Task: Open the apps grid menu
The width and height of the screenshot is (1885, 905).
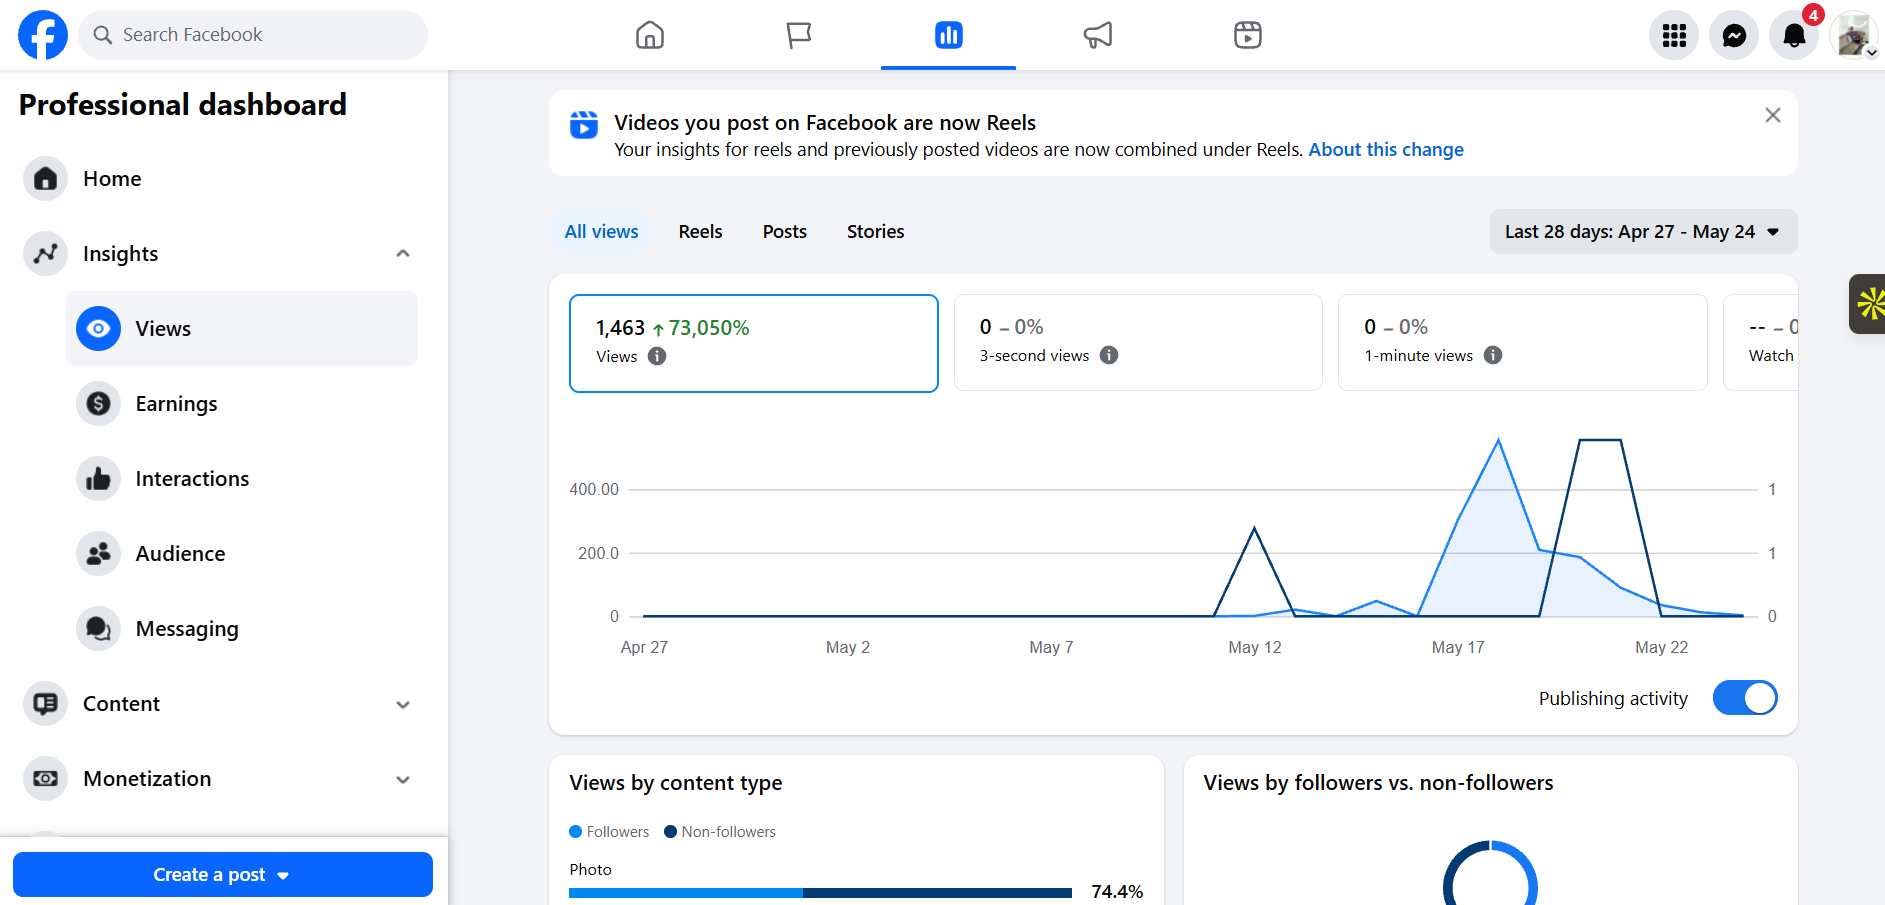Action: click(x=1674, y=36)
